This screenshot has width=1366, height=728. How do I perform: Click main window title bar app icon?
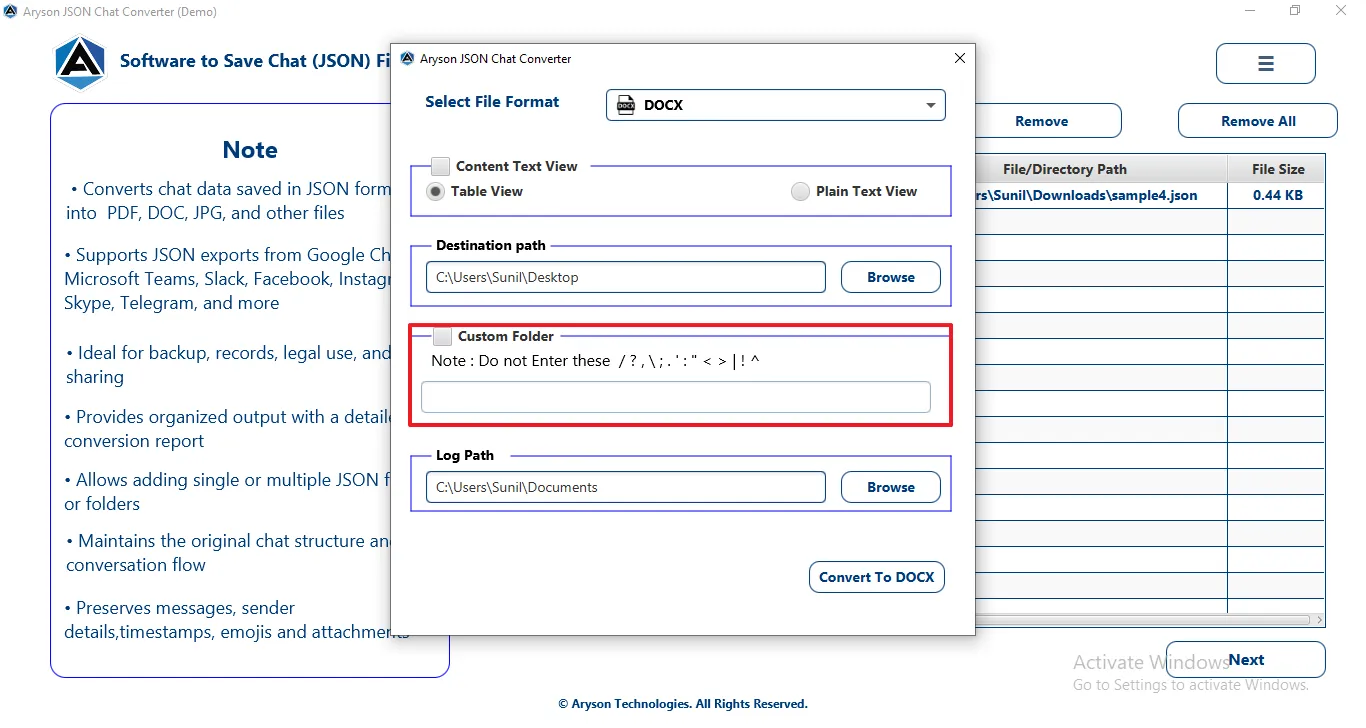pos(10,12)
